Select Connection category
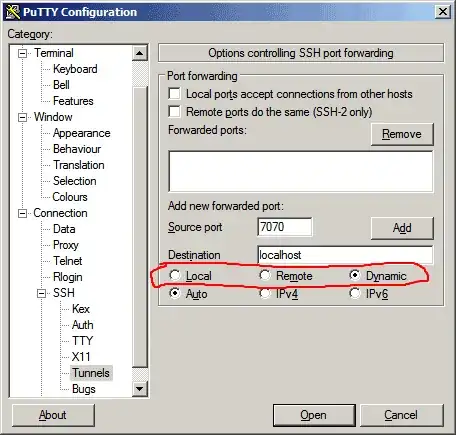 (60, 213)
